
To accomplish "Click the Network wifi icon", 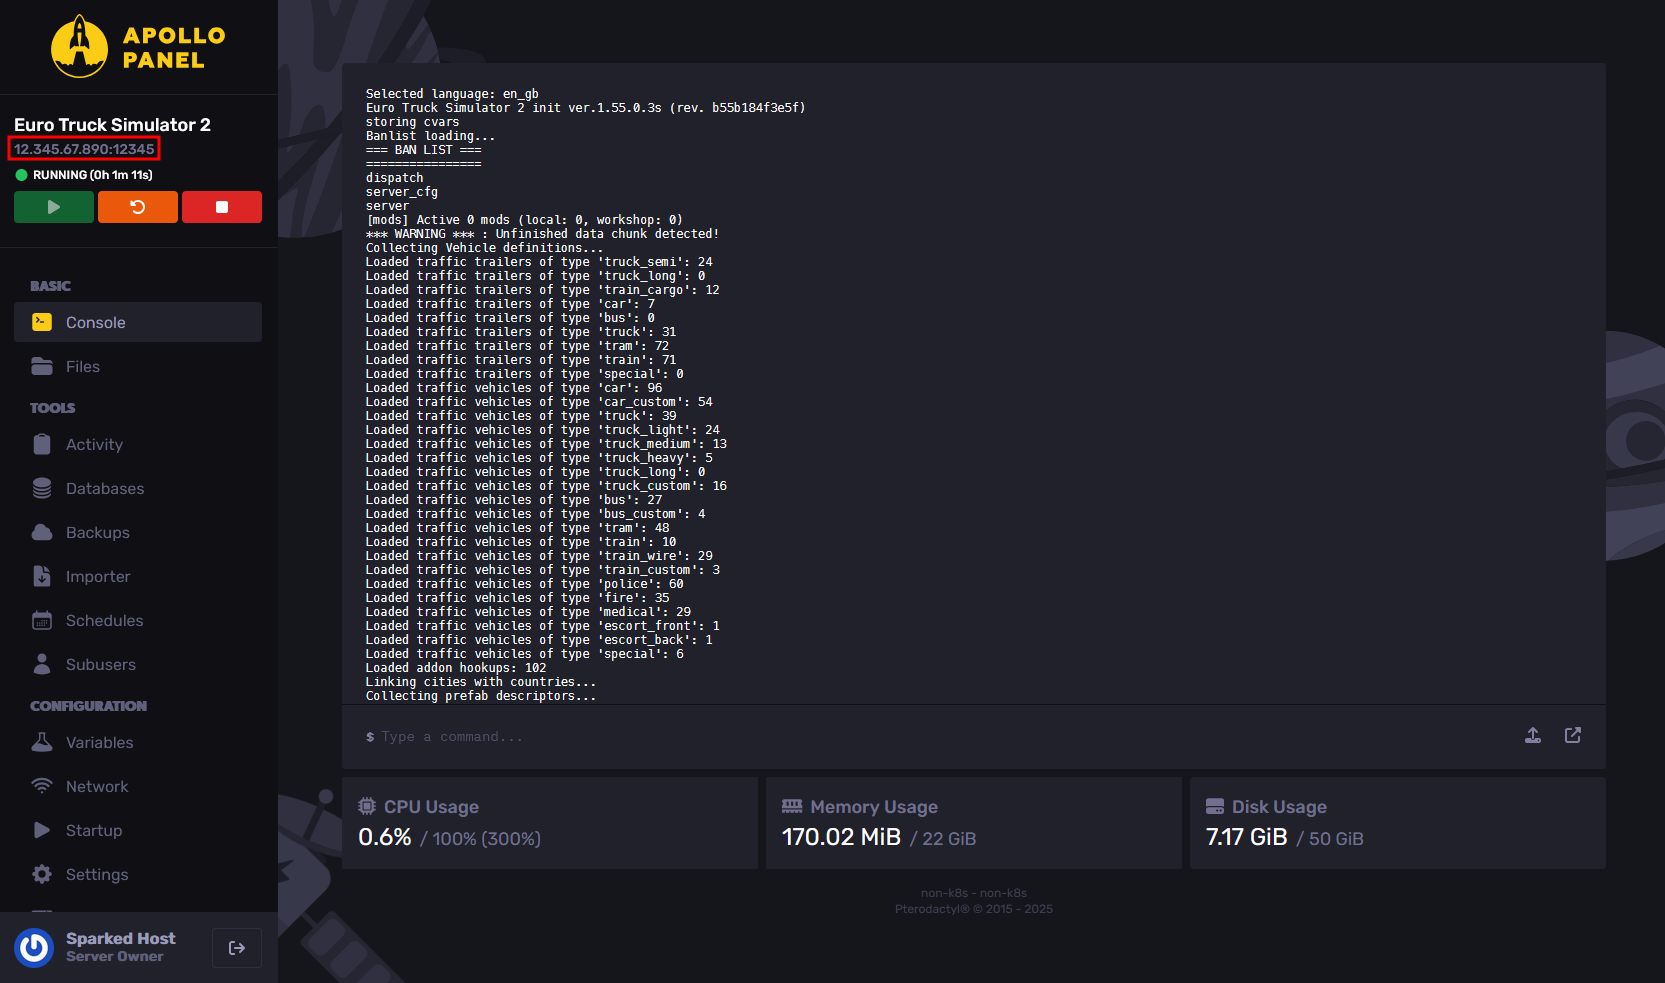I will 42,786.
